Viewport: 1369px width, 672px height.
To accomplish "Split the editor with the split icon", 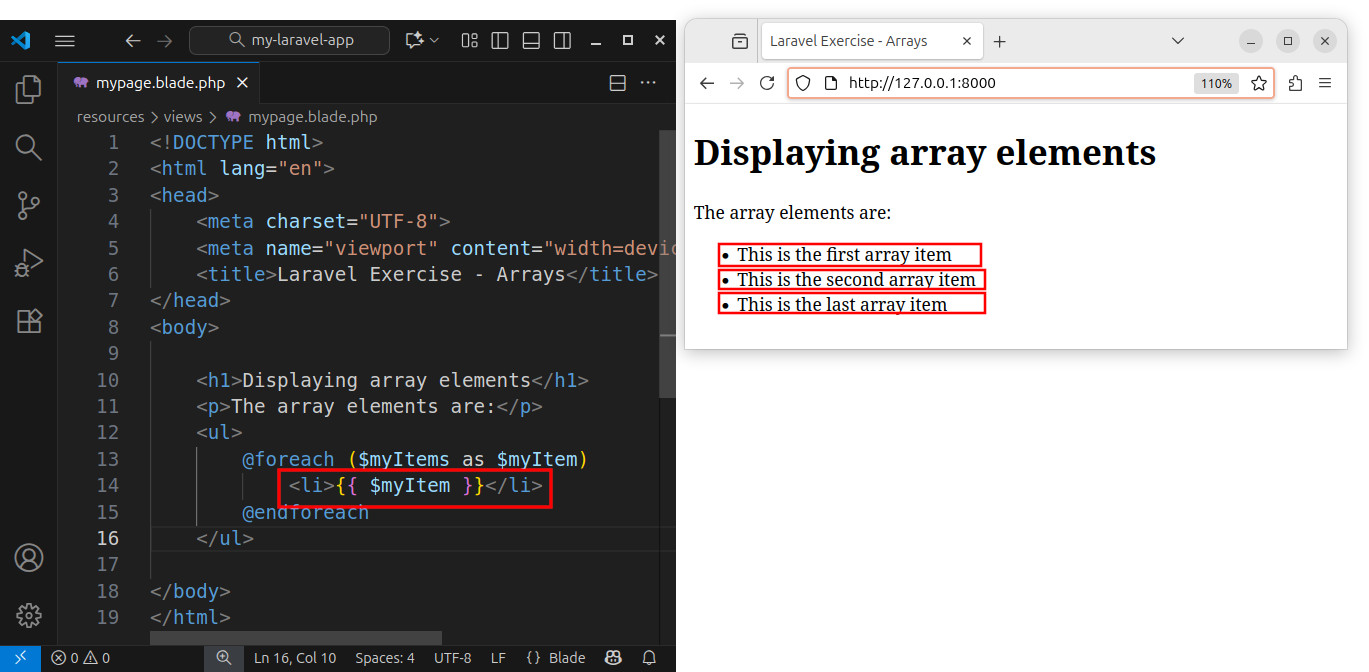I will [618, 83].
